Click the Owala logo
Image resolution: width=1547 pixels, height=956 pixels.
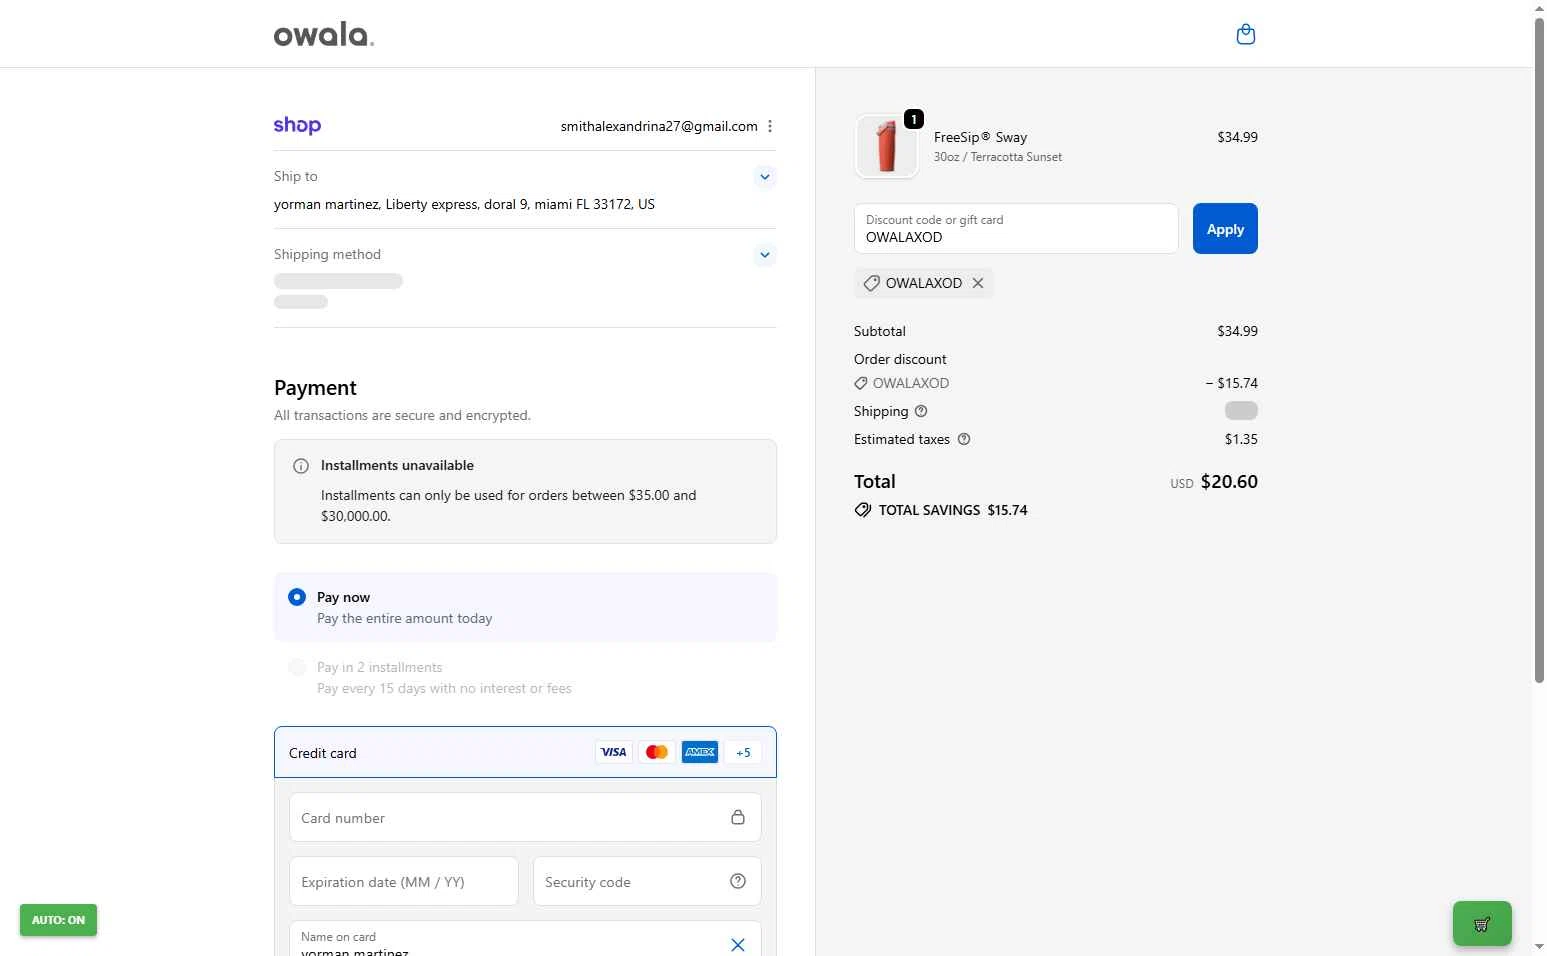coord(323,35)
